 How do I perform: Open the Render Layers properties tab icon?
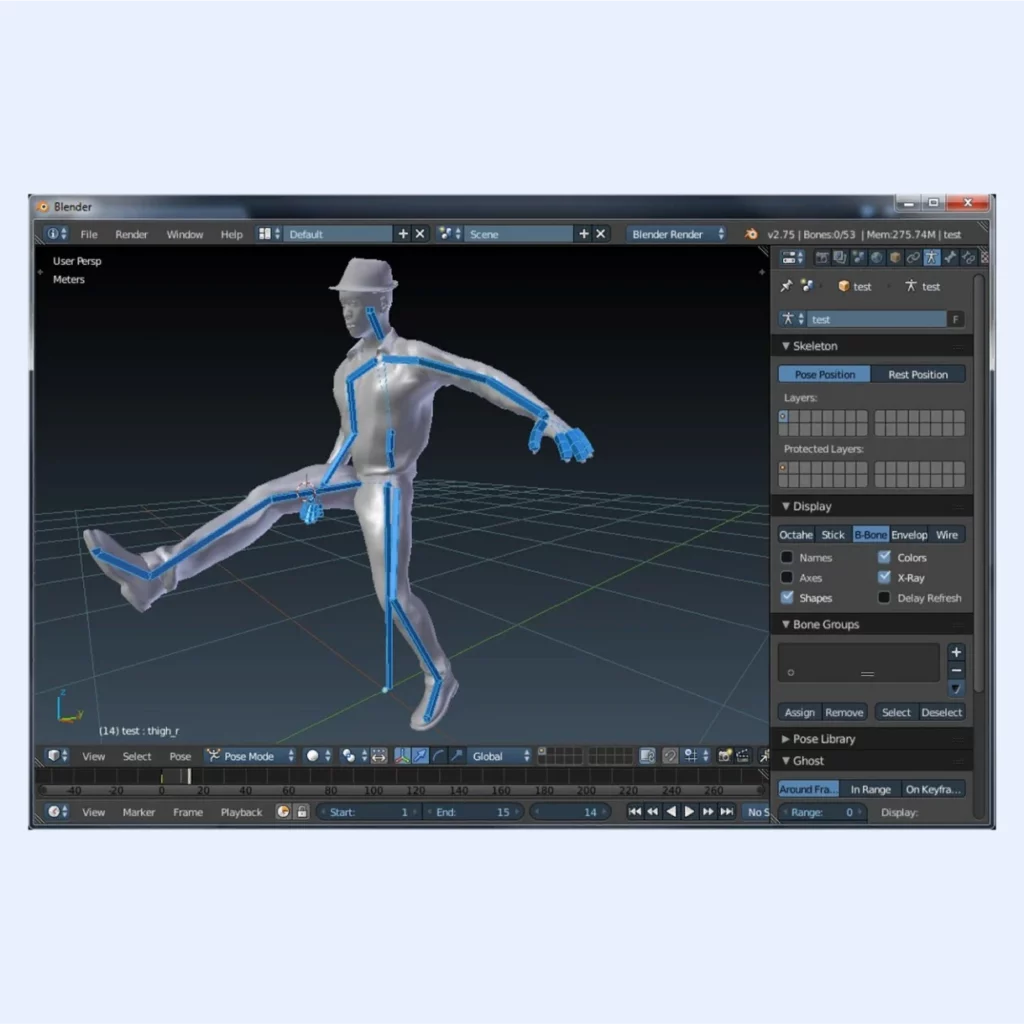[x=840, y=258]
